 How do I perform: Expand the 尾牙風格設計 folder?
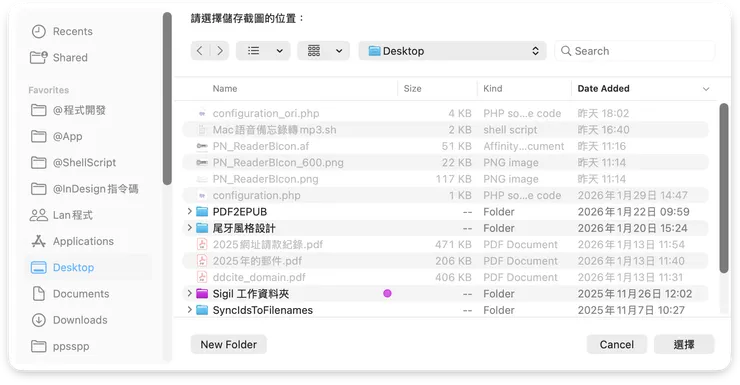click(189, 228)
